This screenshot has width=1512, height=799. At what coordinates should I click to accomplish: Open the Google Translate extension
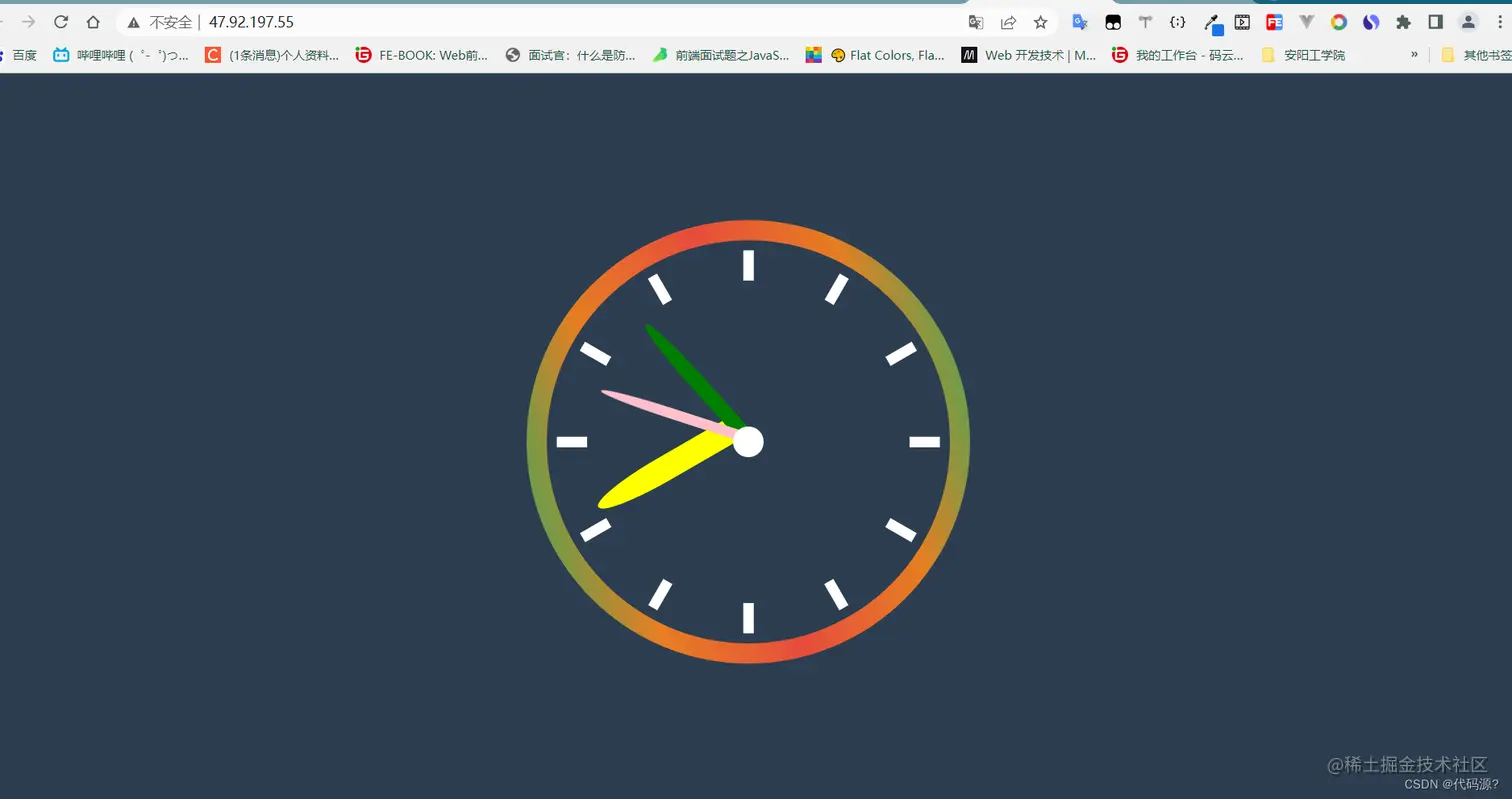tap(1080, 22)
